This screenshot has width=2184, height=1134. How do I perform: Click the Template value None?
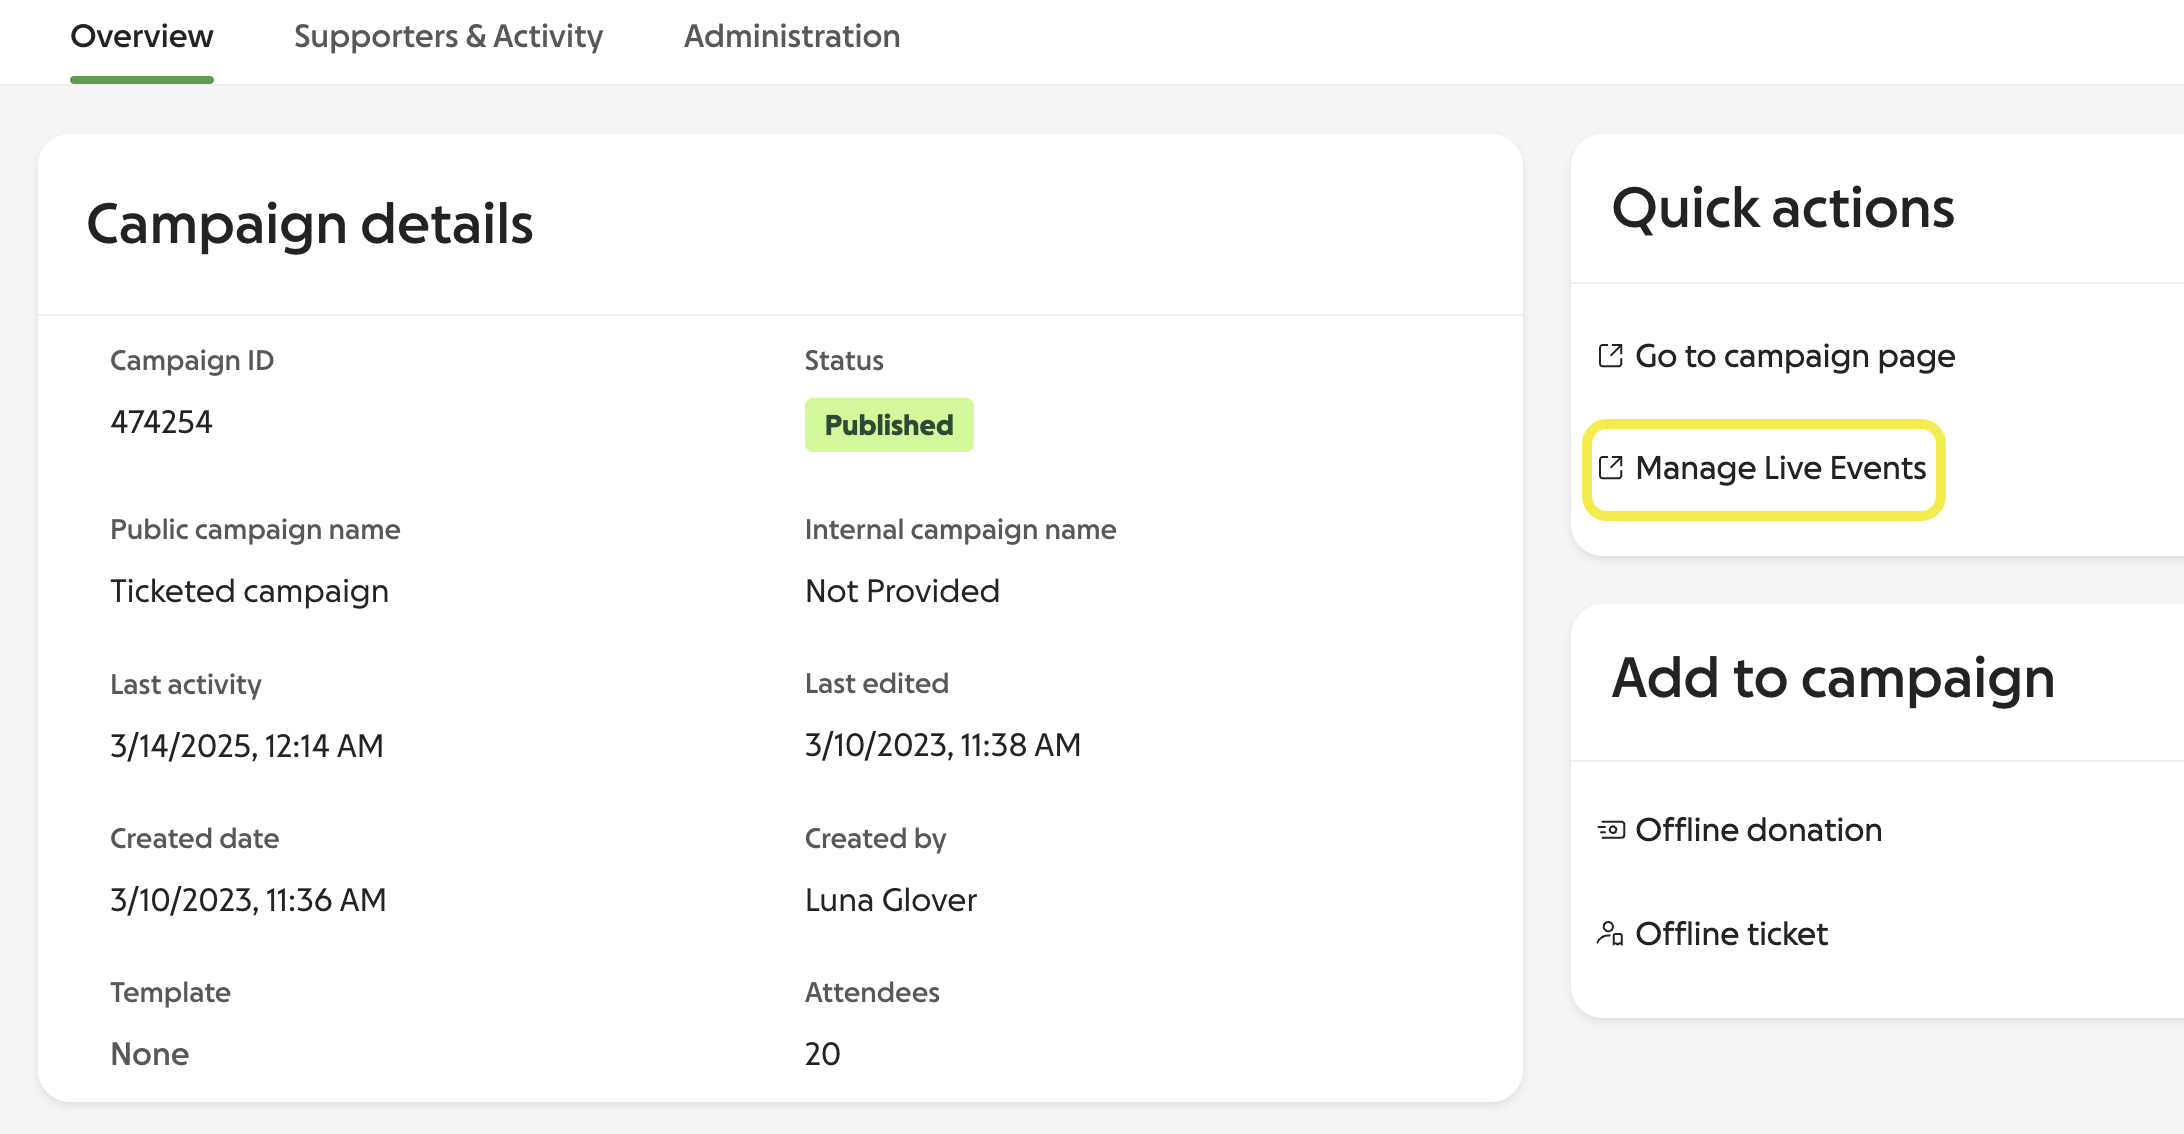point(150,1054)
